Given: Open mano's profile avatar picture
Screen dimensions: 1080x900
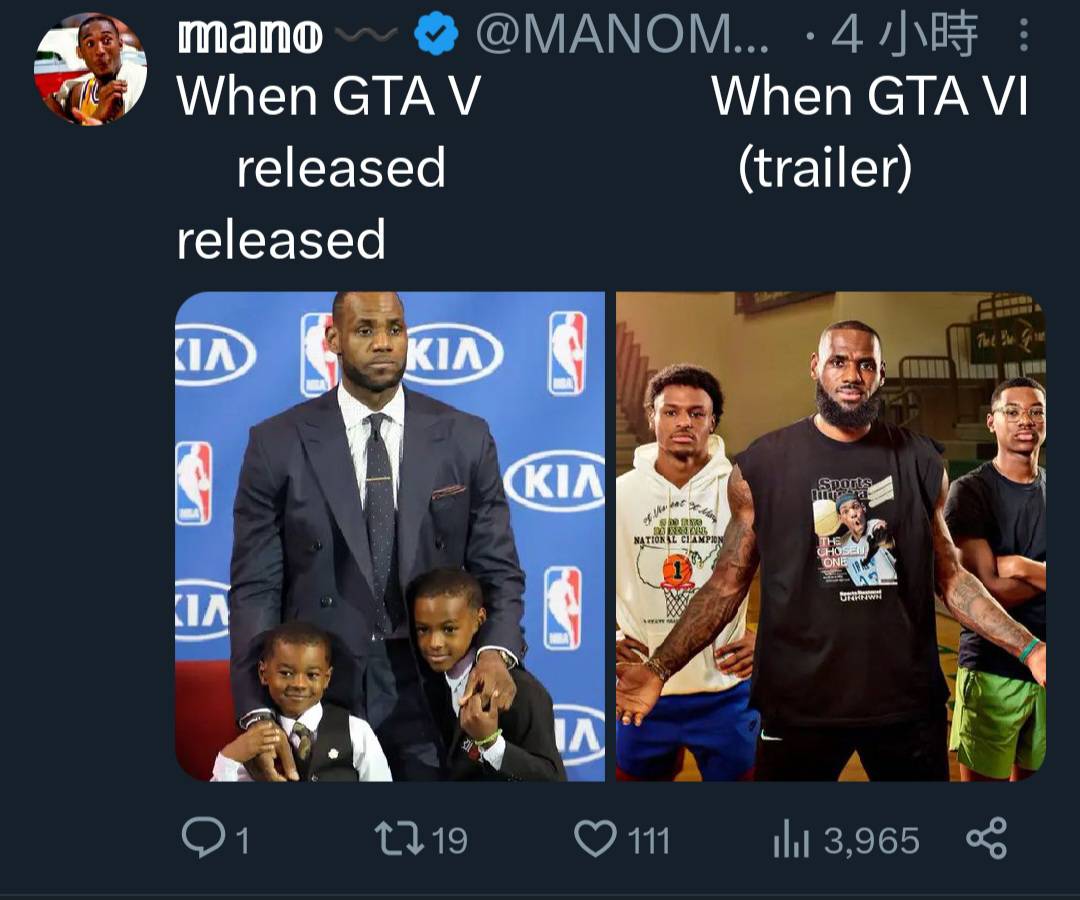Looking at the screenshot, I should point(90,69).
